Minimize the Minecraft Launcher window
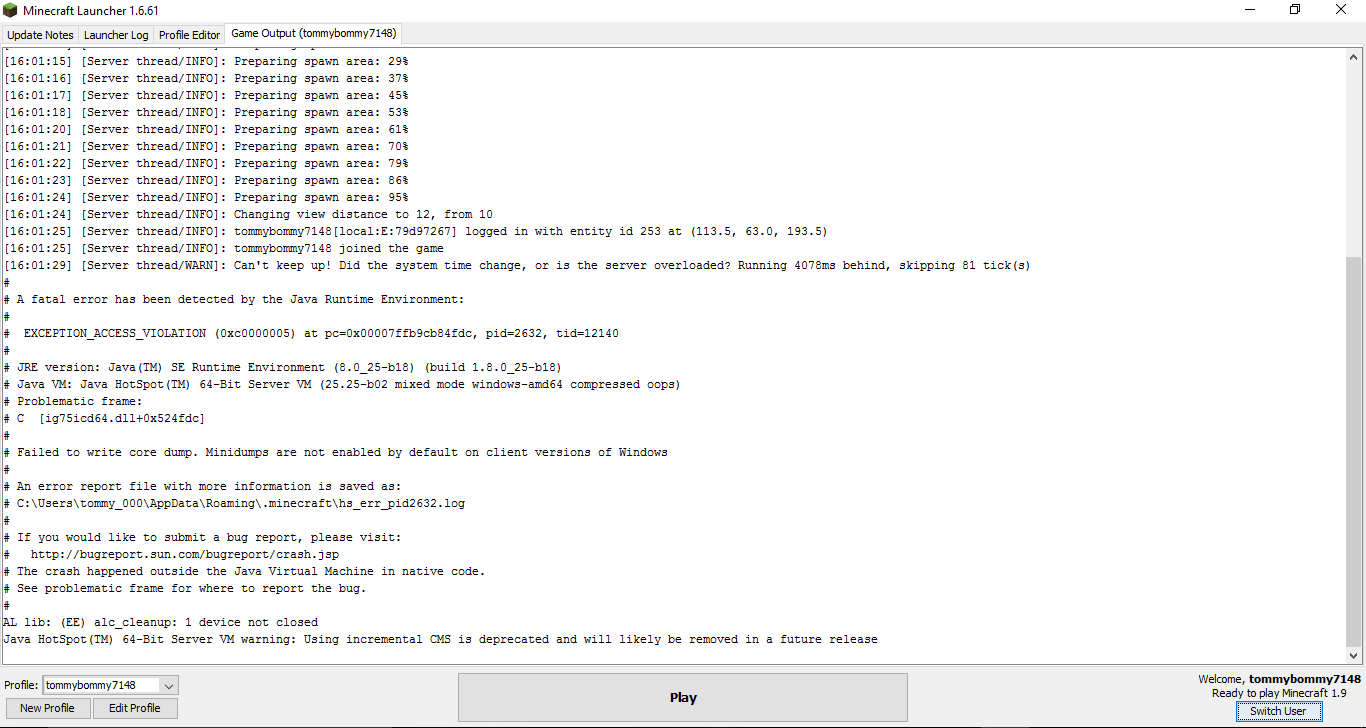This screenshot has width=1366, height=728. tap(1250, 10)
